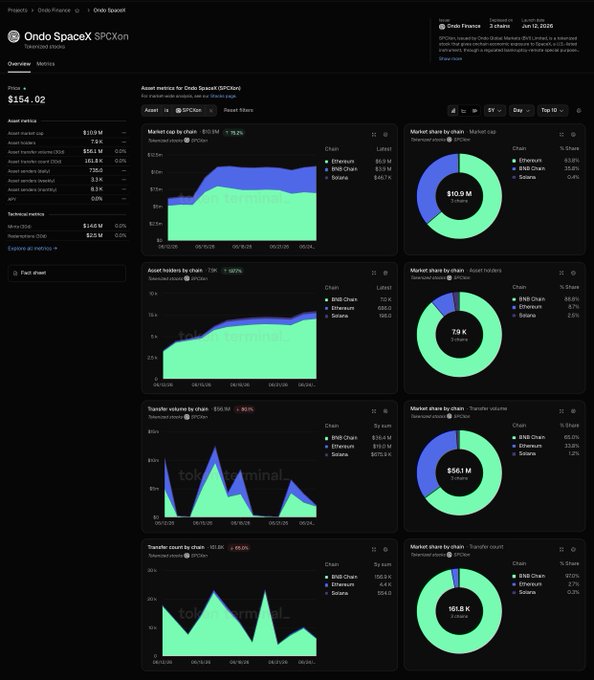Image resolution: width=594 pixels, height=680 pixels.
Task: Click the Latest column header in Market cap legend
Action: click(x=384, y=149)
